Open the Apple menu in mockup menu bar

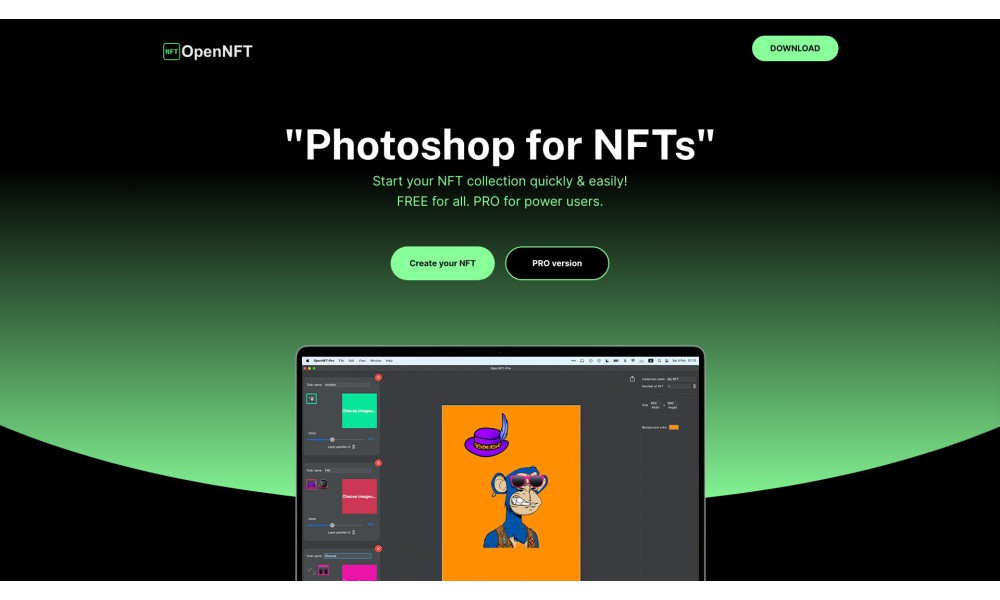(x=307, y=361)
